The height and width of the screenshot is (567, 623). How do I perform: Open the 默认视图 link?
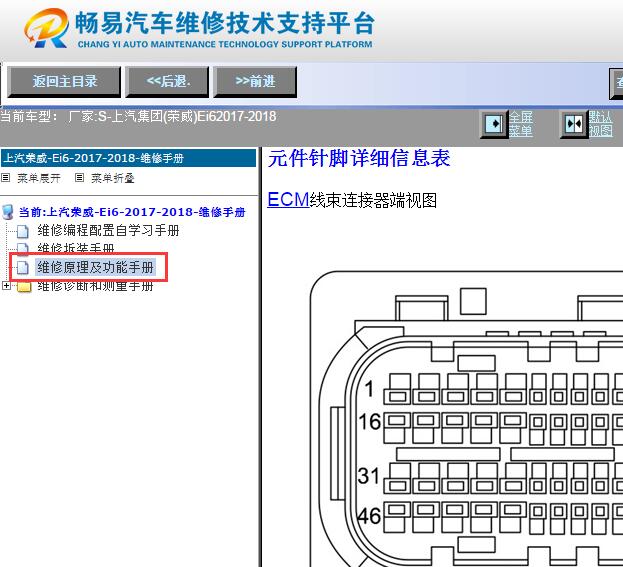tap(601, 124)
